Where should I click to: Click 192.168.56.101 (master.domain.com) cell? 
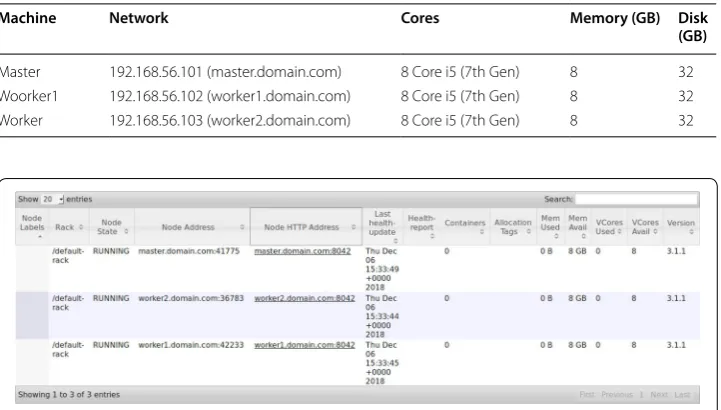coord(225,72)
